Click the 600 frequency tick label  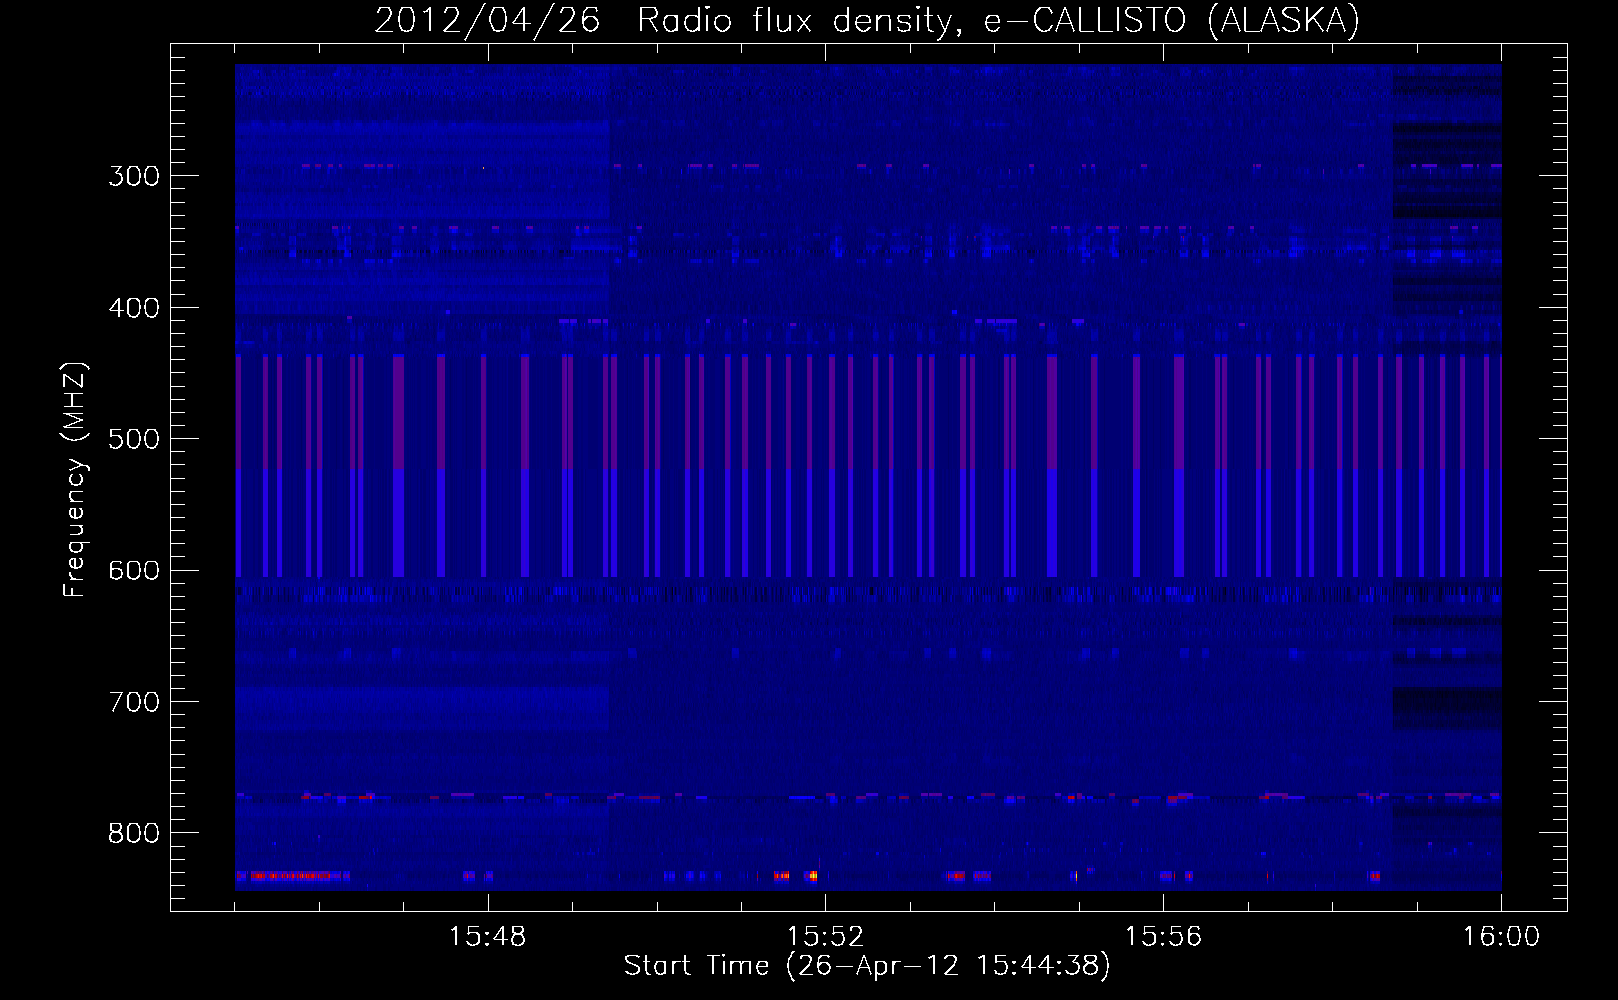click(134, 571)
